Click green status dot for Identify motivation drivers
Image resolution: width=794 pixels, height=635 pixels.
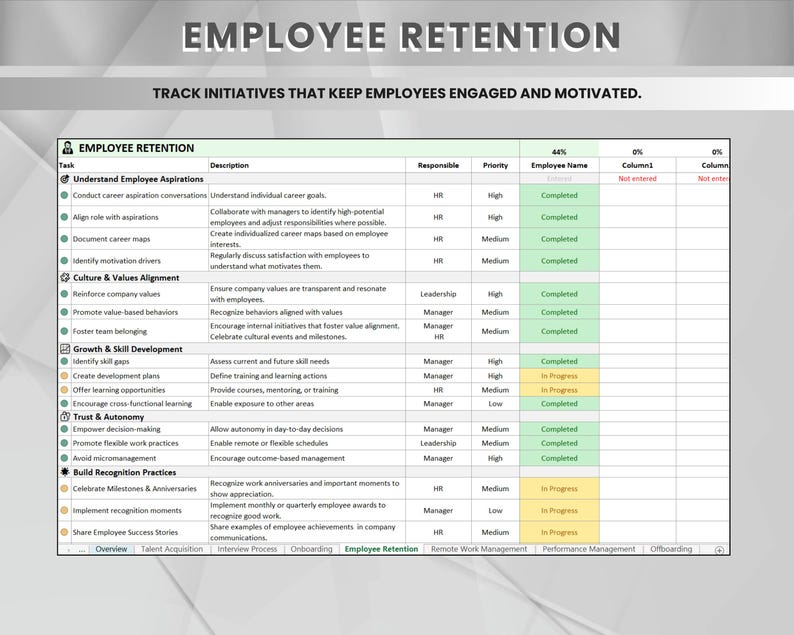64,260
